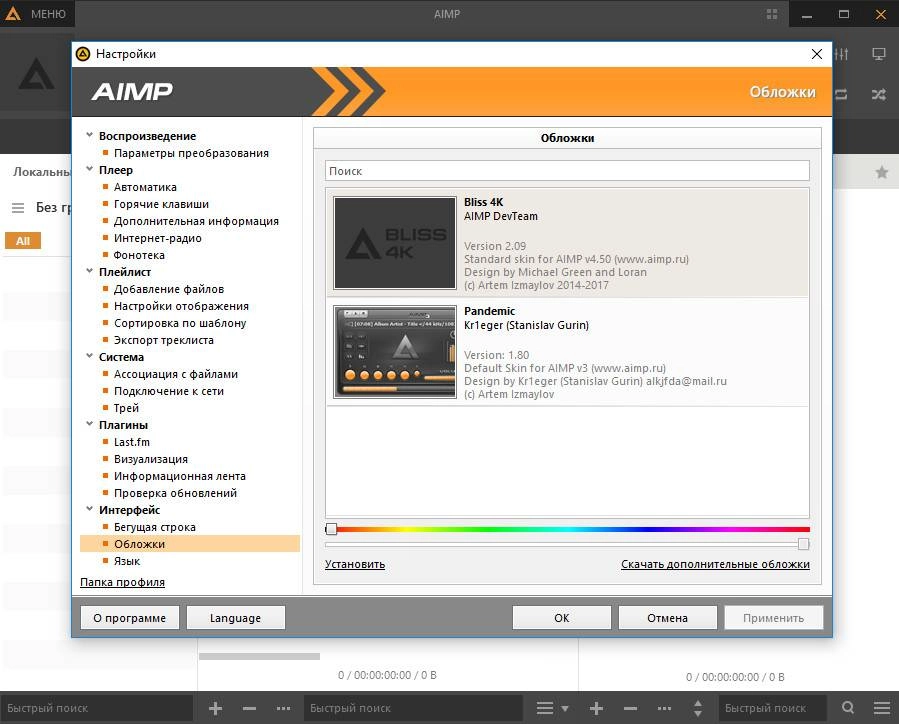
Task: Click the All filter tab in main window
Action: coord(23,241)
